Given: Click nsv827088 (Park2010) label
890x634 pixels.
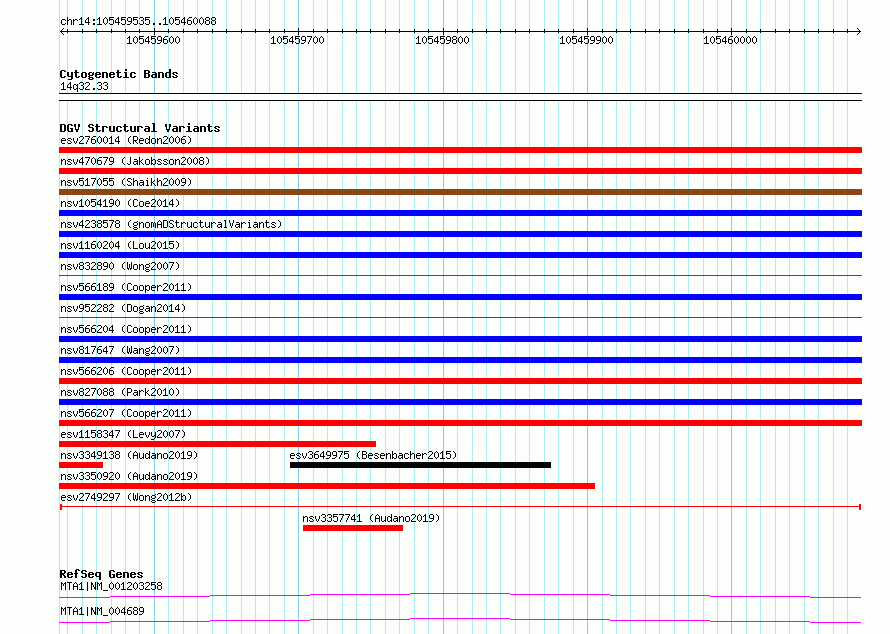Looking at the screenshot, I should 120,392.
